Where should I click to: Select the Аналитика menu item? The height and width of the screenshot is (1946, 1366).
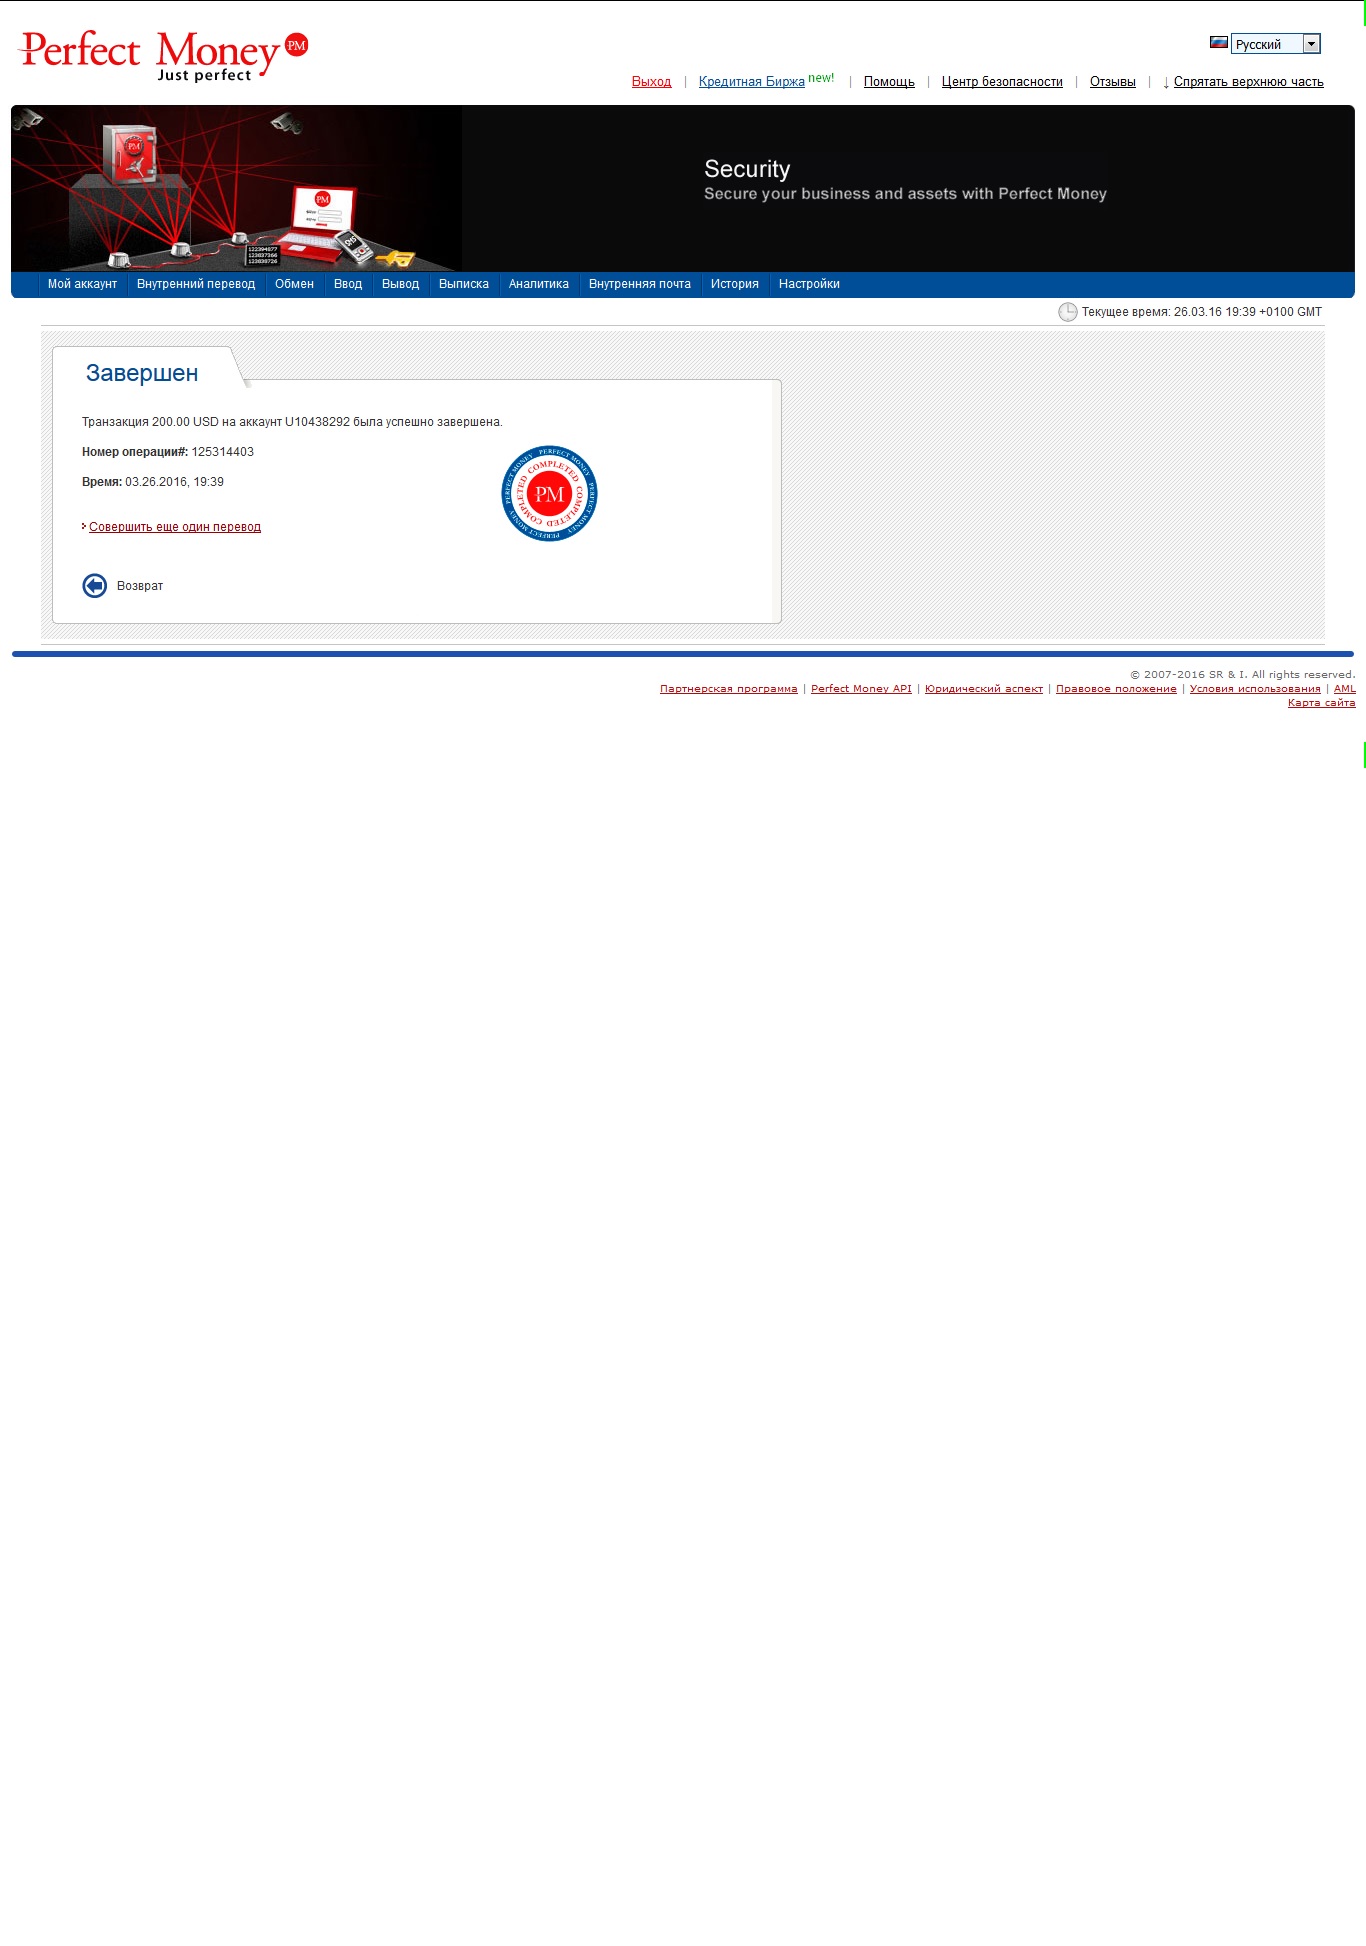click(539, 284)
